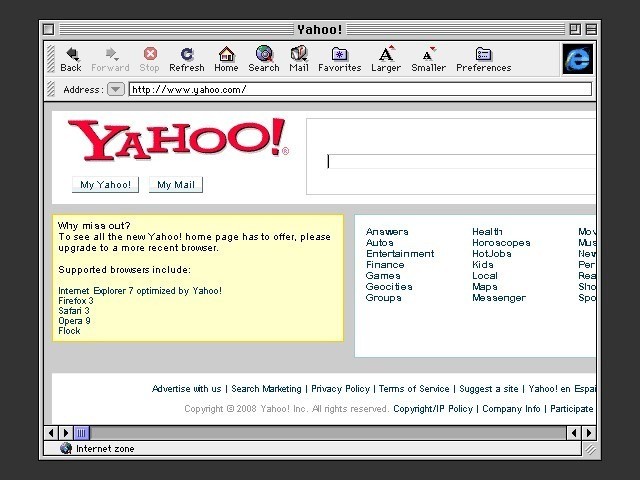640x480 pixels.
Task: Open Search Marketing link
Action: (x=267, y=389)
